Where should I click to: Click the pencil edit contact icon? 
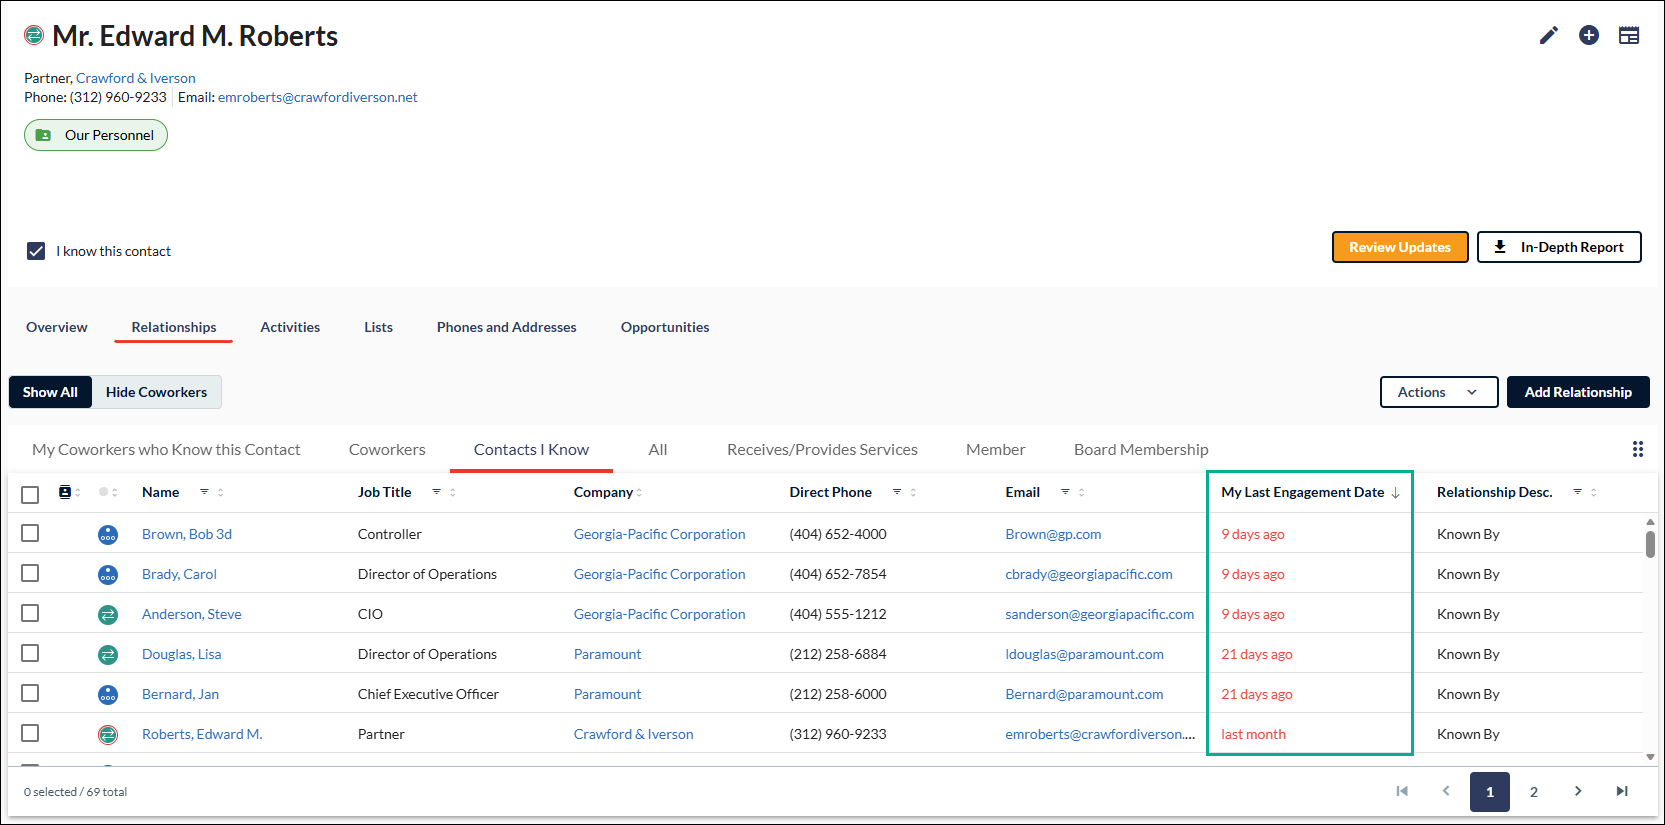[x=1548, y=36]
